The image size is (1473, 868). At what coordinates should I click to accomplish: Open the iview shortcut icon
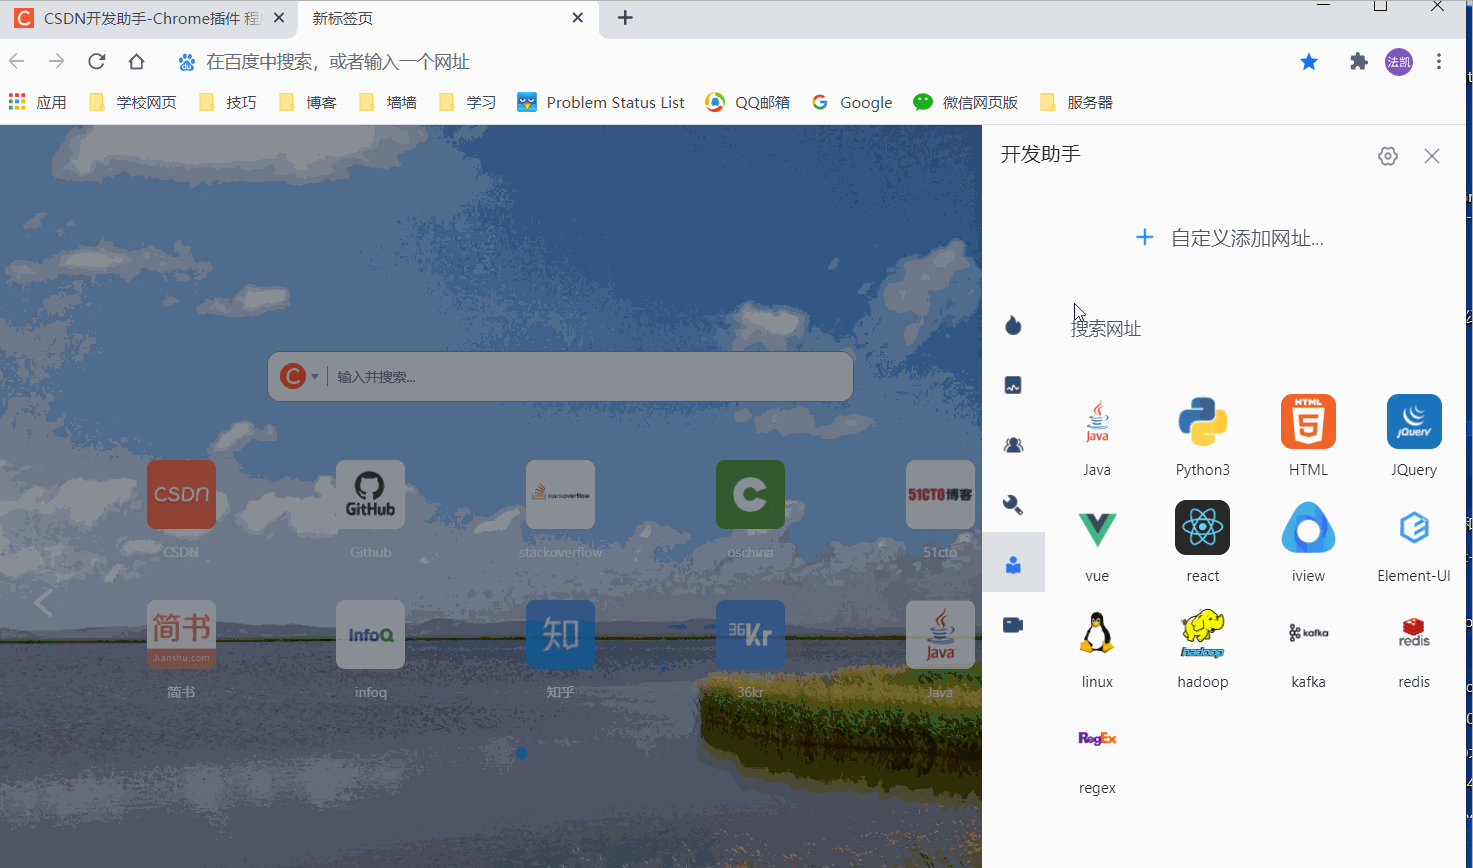(x=1308, y=528)
